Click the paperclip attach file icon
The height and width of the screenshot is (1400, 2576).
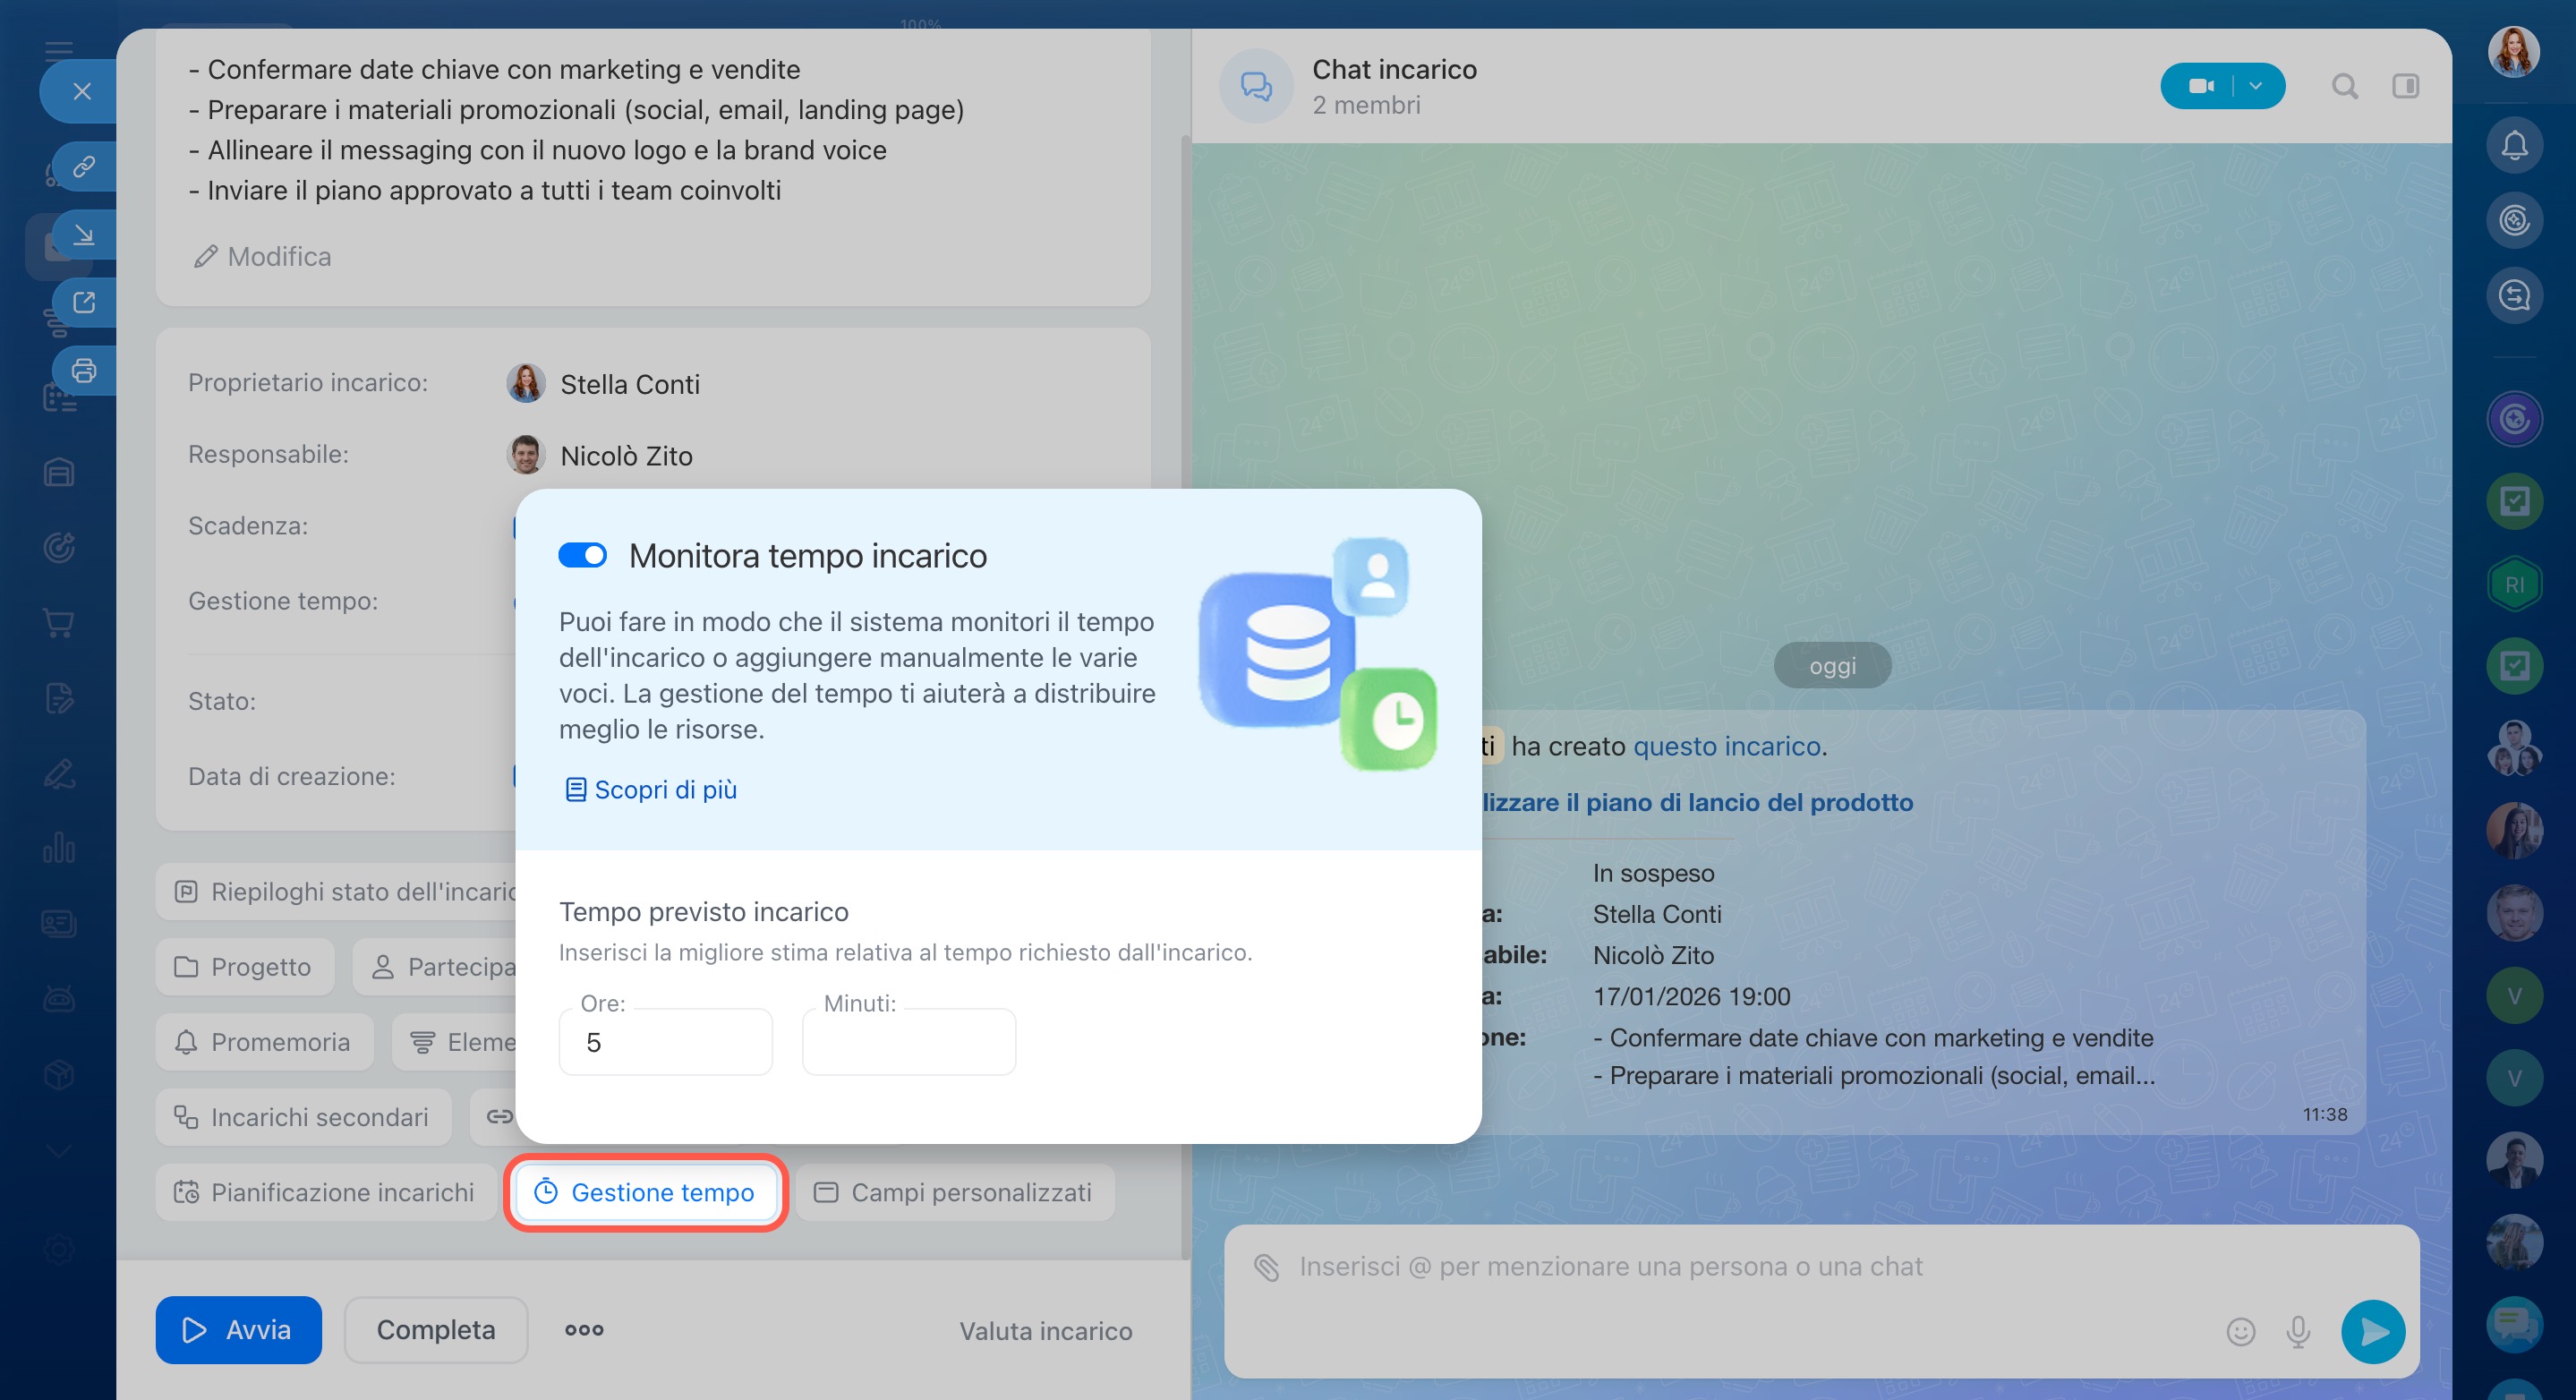[x=1266, y=1267]
